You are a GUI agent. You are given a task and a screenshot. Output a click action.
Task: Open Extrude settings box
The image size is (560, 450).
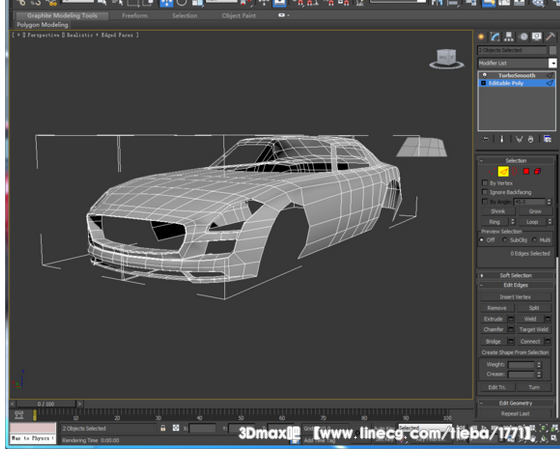coord(511,319)
